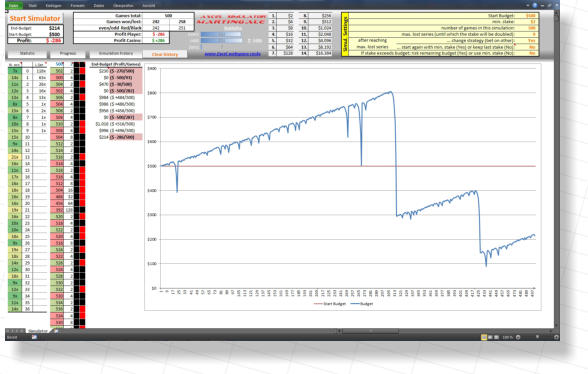Screen dimensions: 588x374
Task: Switch to the Einfügen ribbon tab
Action: tap(53, 6)
